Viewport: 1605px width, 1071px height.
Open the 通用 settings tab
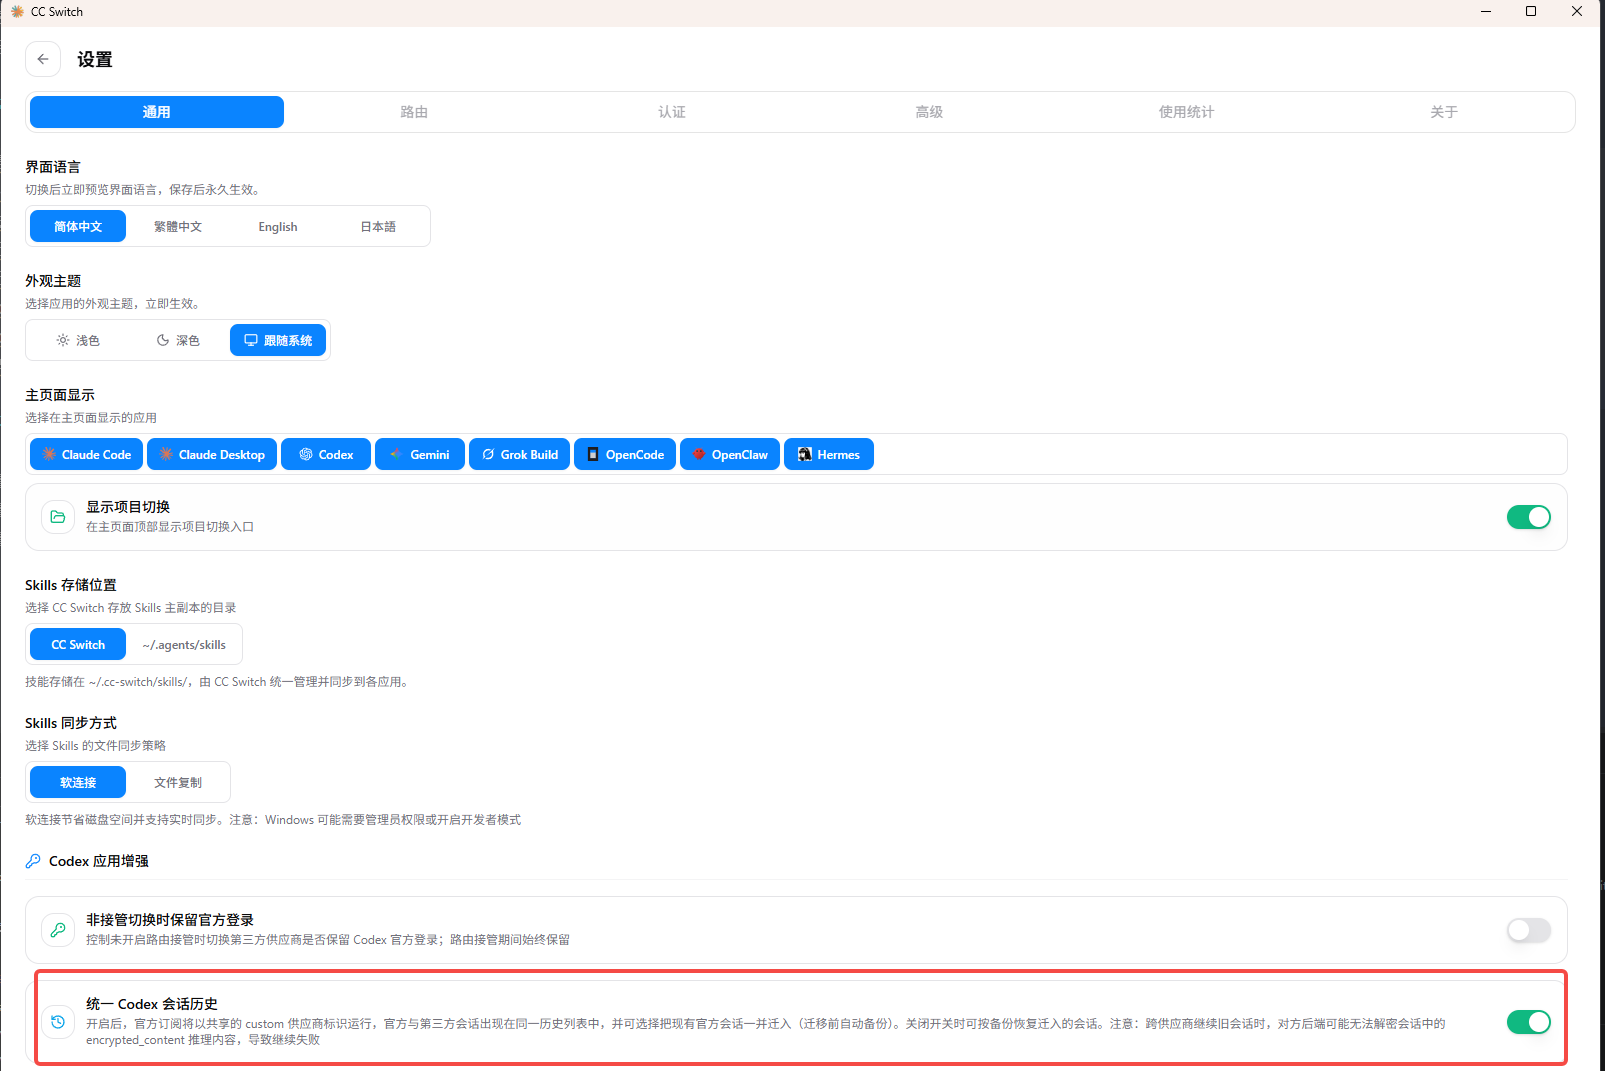[157, 112]
